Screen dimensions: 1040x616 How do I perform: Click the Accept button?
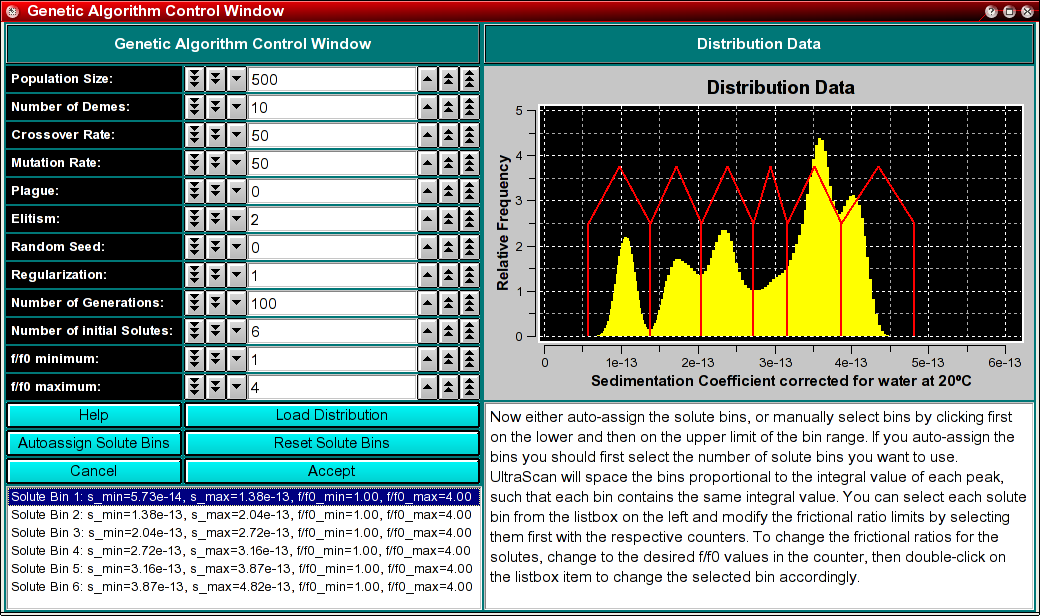[x=332, y=471]
